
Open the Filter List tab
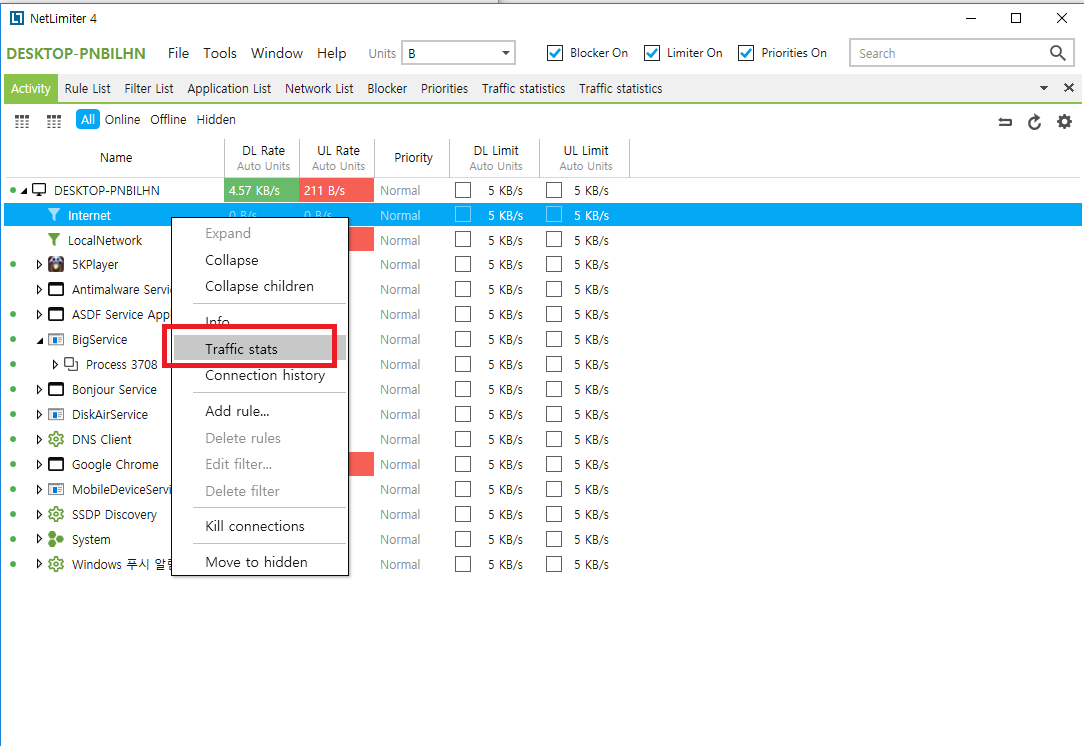pyautogui.click(x=149, y=88)
